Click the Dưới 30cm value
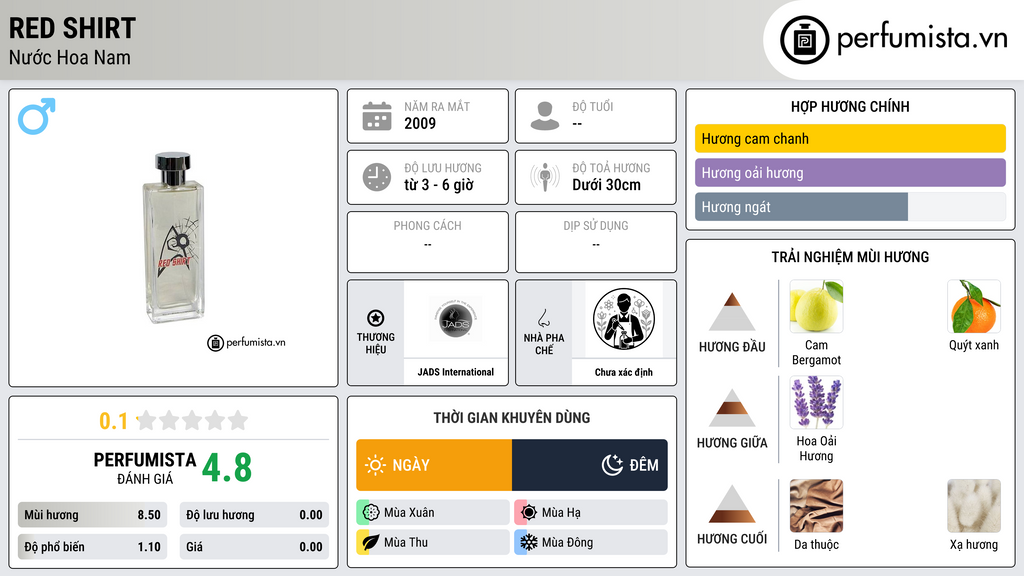Viewport: 1024px width, 576px height. (x=607, y=185)
